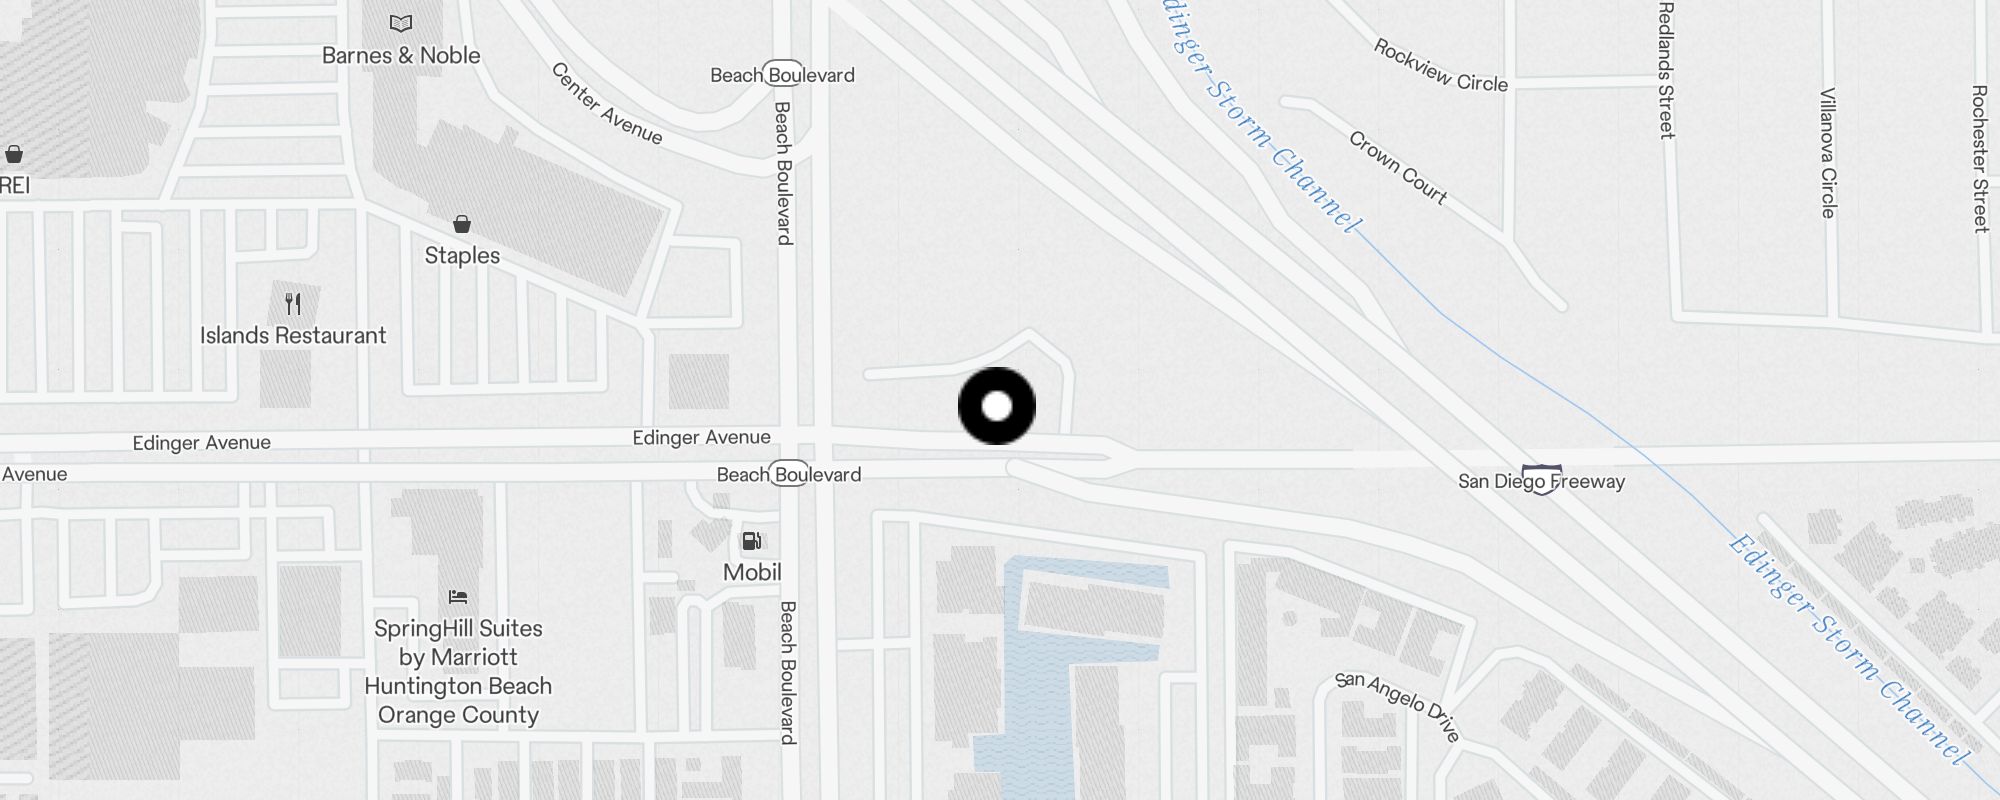This screenshot has width=2000, height=800.
Task: Click the San Angelo Drive label
Action: click(x=1397, y=706)
